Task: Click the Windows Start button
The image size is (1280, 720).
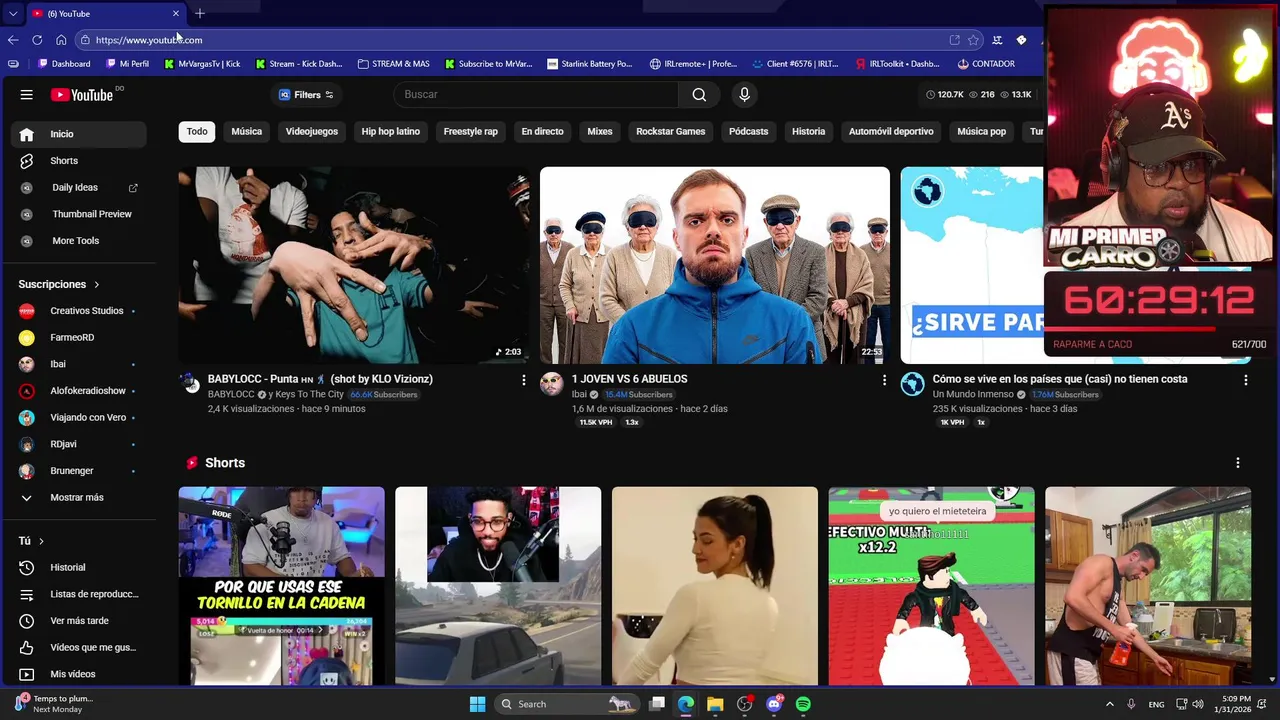Action: click(477, 704)
